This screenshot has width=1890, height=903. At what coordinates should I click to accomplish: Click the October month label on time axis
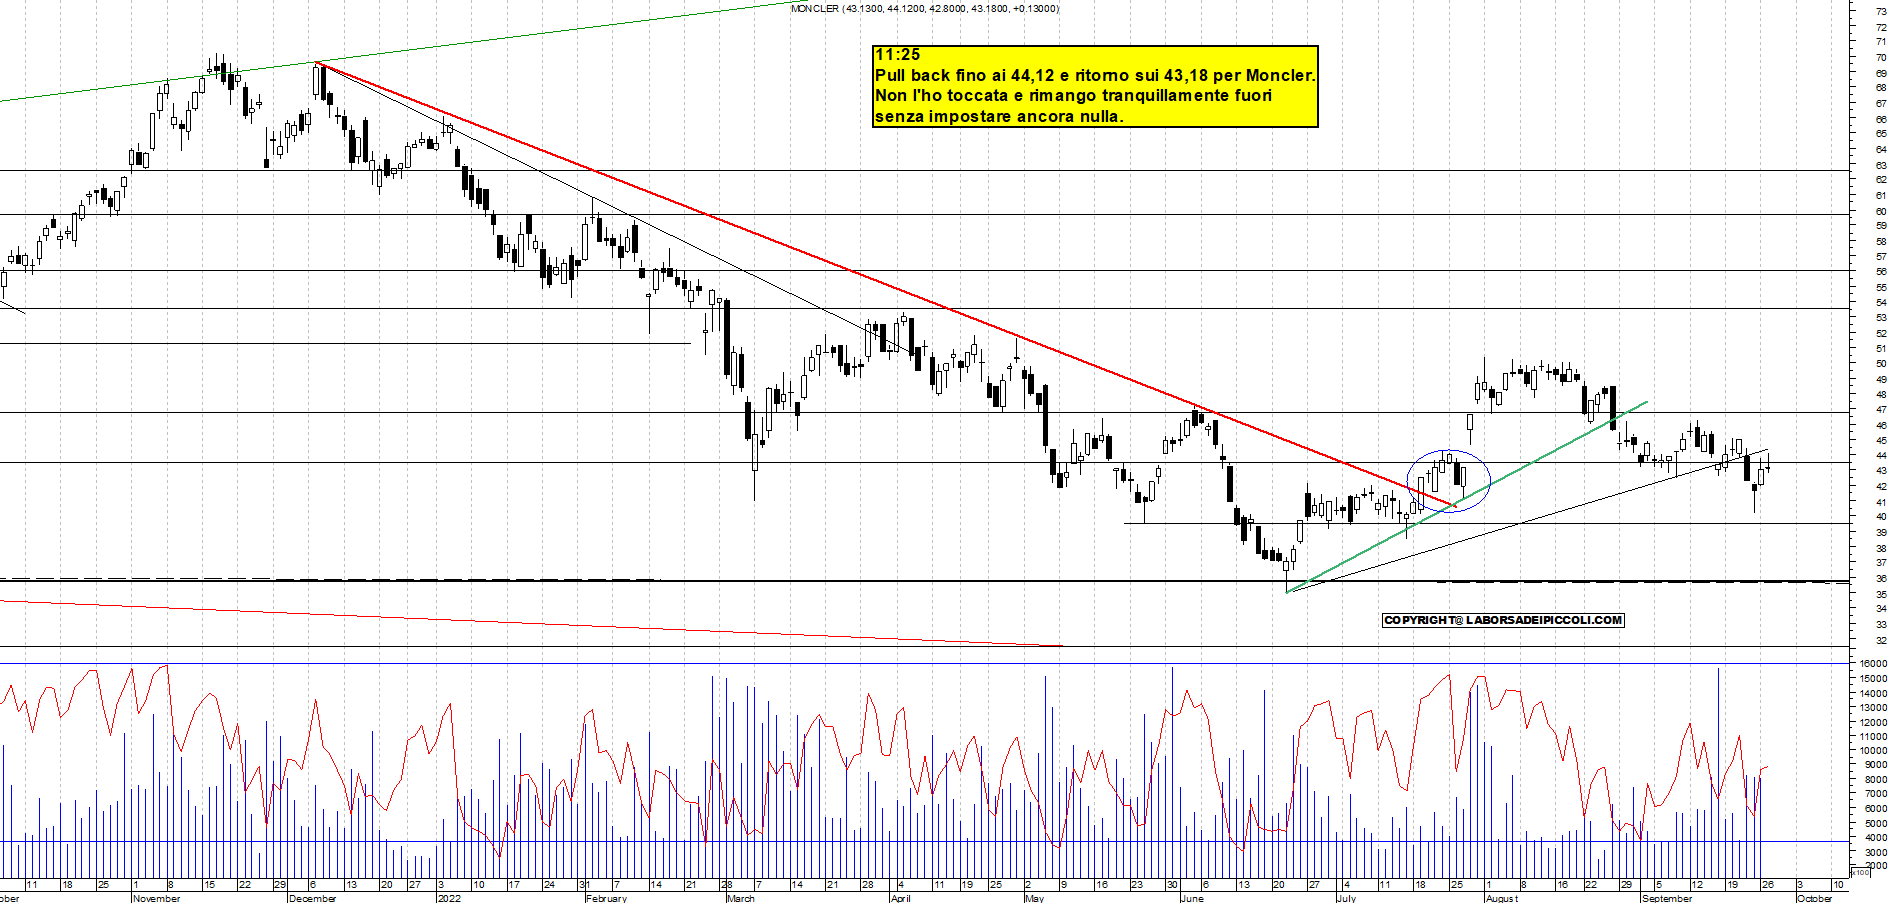click(1814, 898)
